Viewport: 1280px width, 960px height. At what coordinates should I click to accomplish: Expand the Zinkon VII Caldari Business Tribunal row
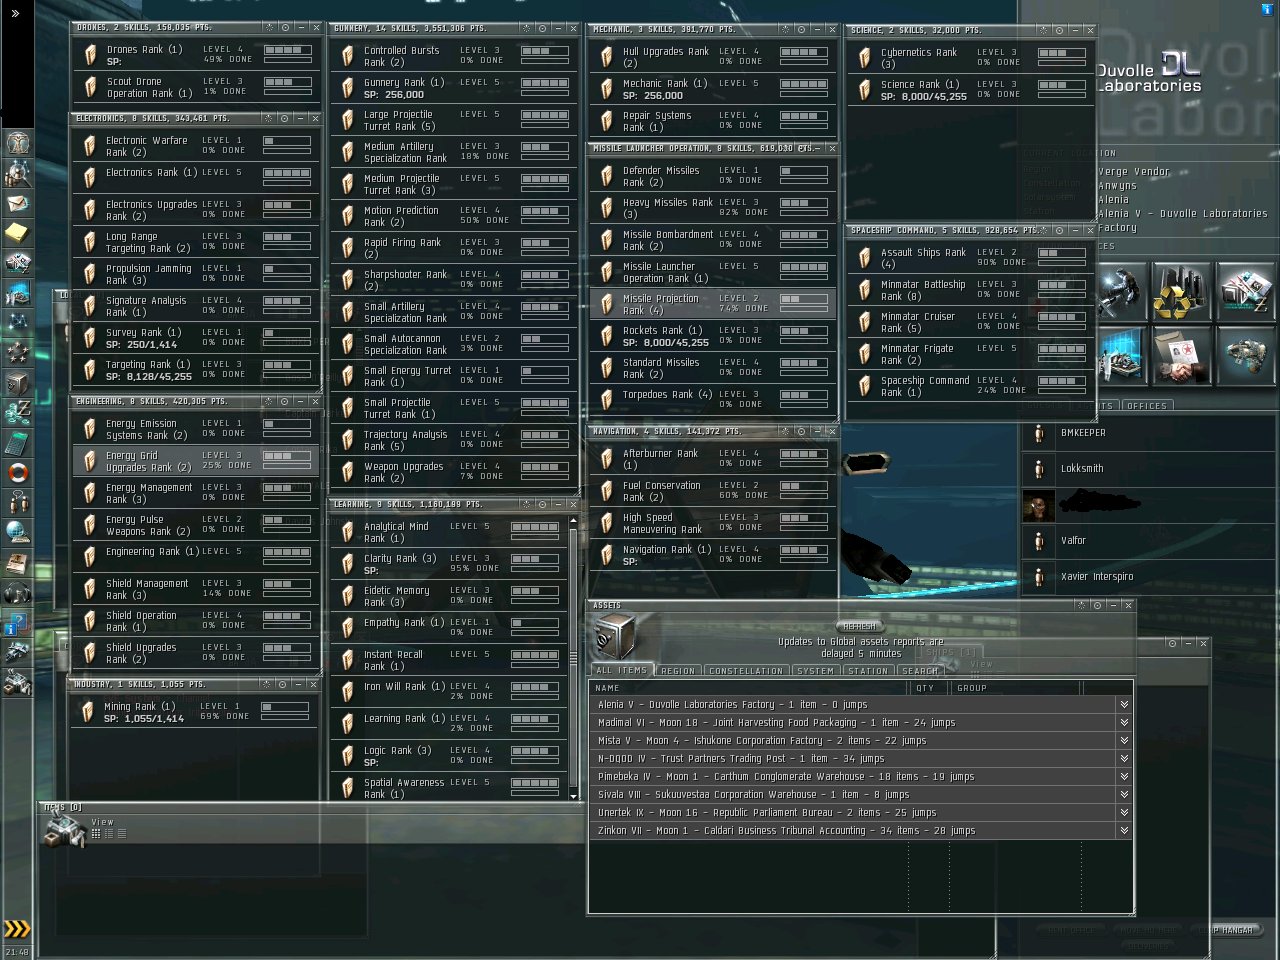[1124, 831]
